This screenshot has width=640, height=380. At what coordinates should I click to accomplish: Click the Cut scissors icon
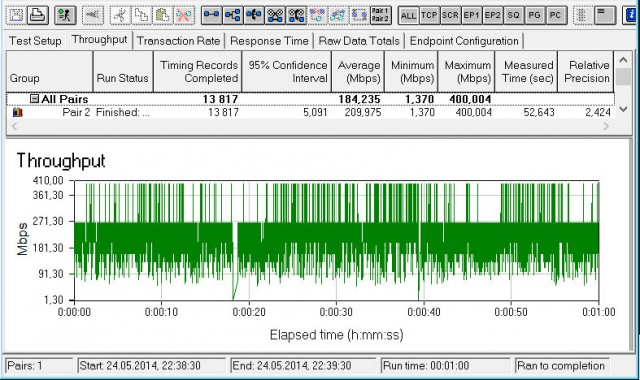120,16
